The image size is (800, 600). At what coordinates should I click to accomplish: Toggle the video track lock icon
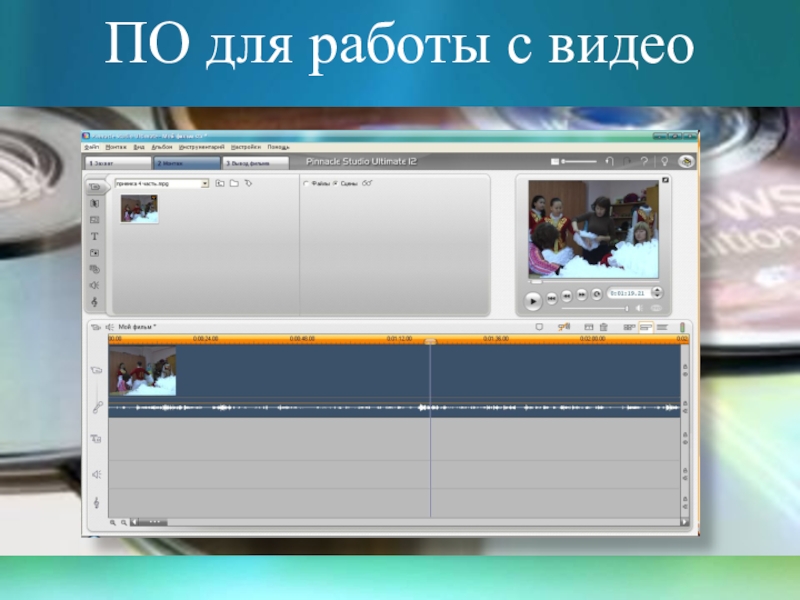pos(685,368)
